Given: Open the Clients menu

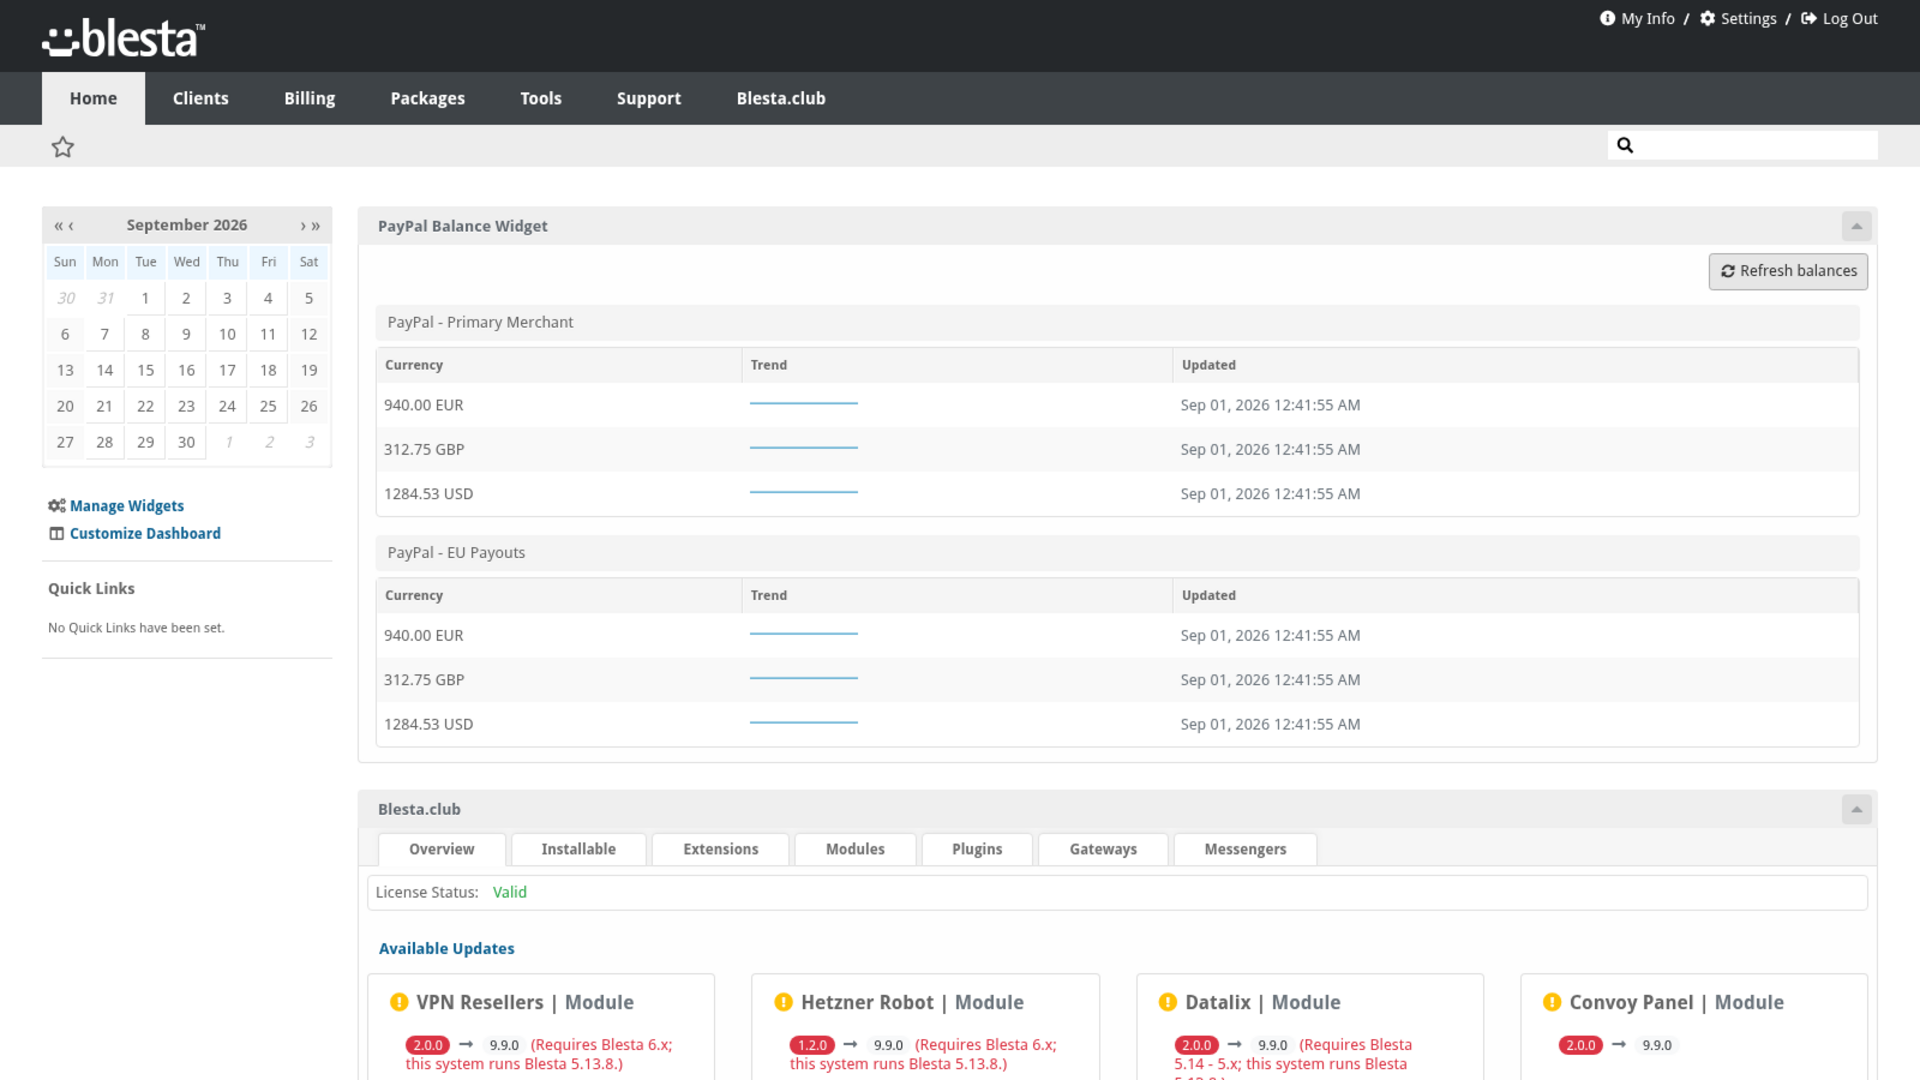Looking at the screenshot, I should click(200, 98).
